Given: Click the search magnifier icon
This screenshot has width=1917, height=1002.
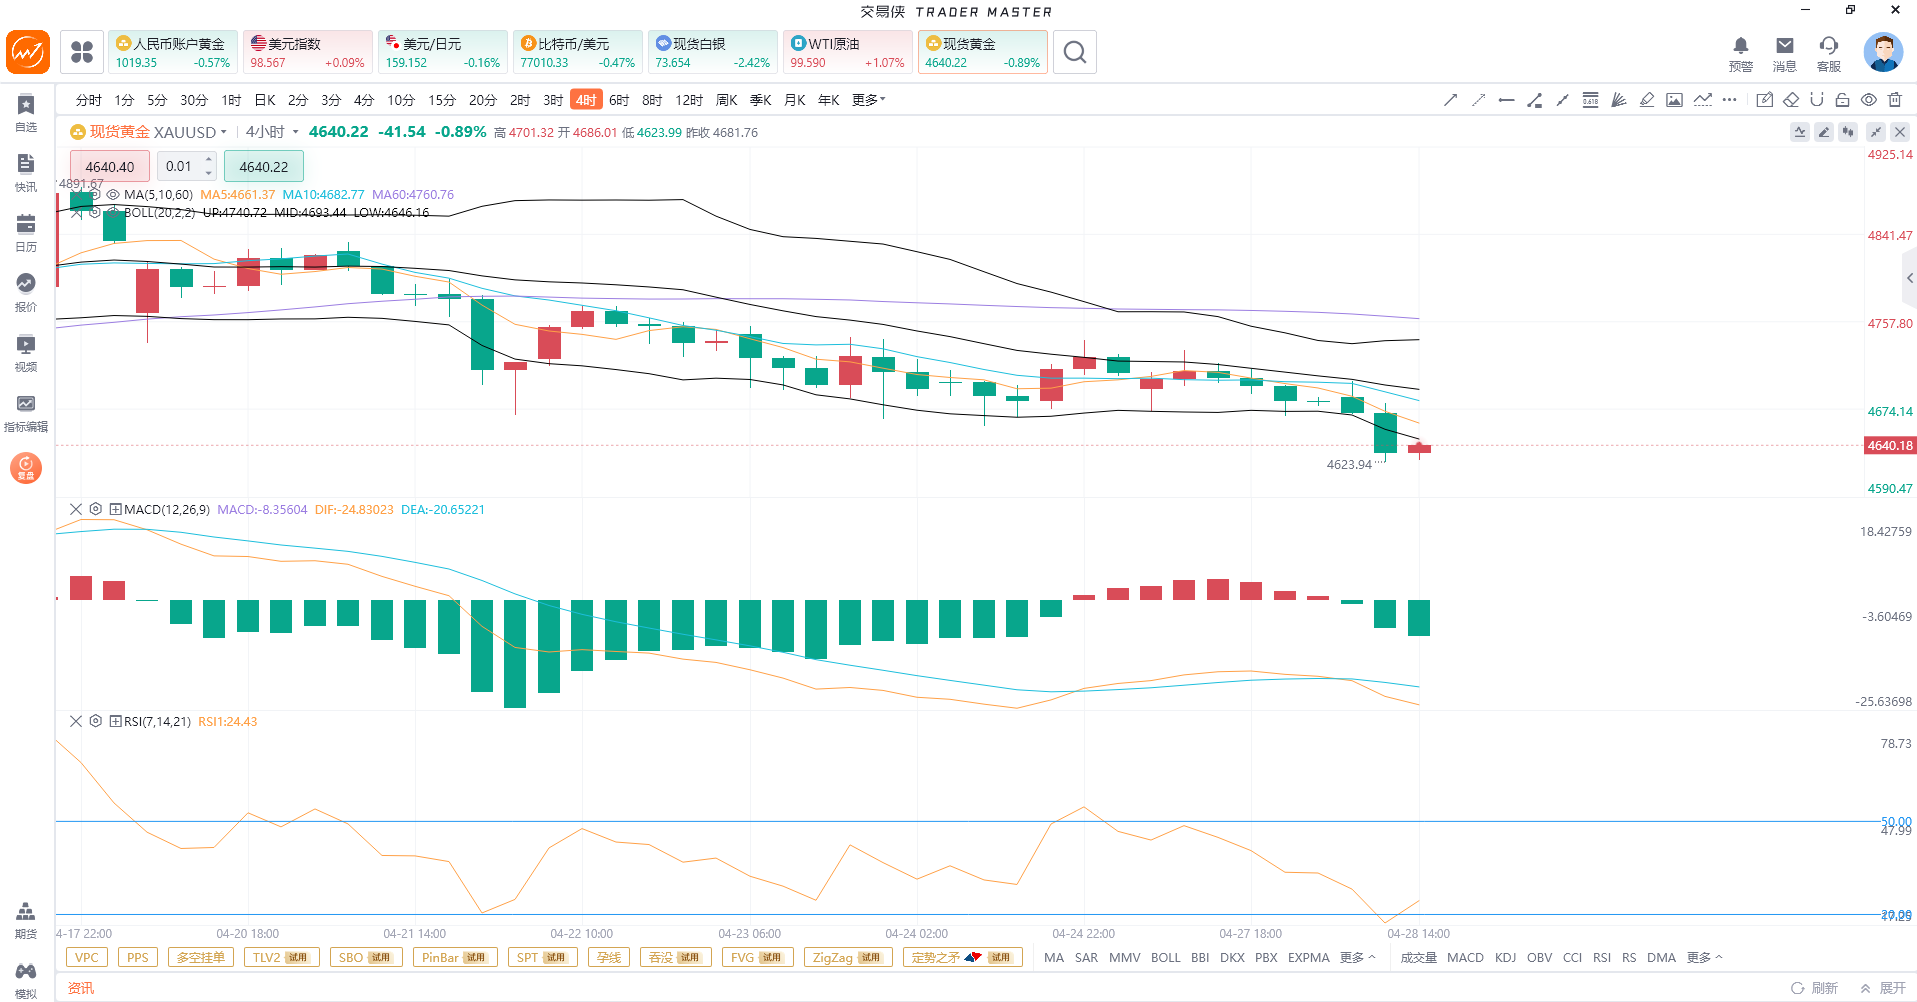Looking at the screenshot, I should coord(1075,52).
